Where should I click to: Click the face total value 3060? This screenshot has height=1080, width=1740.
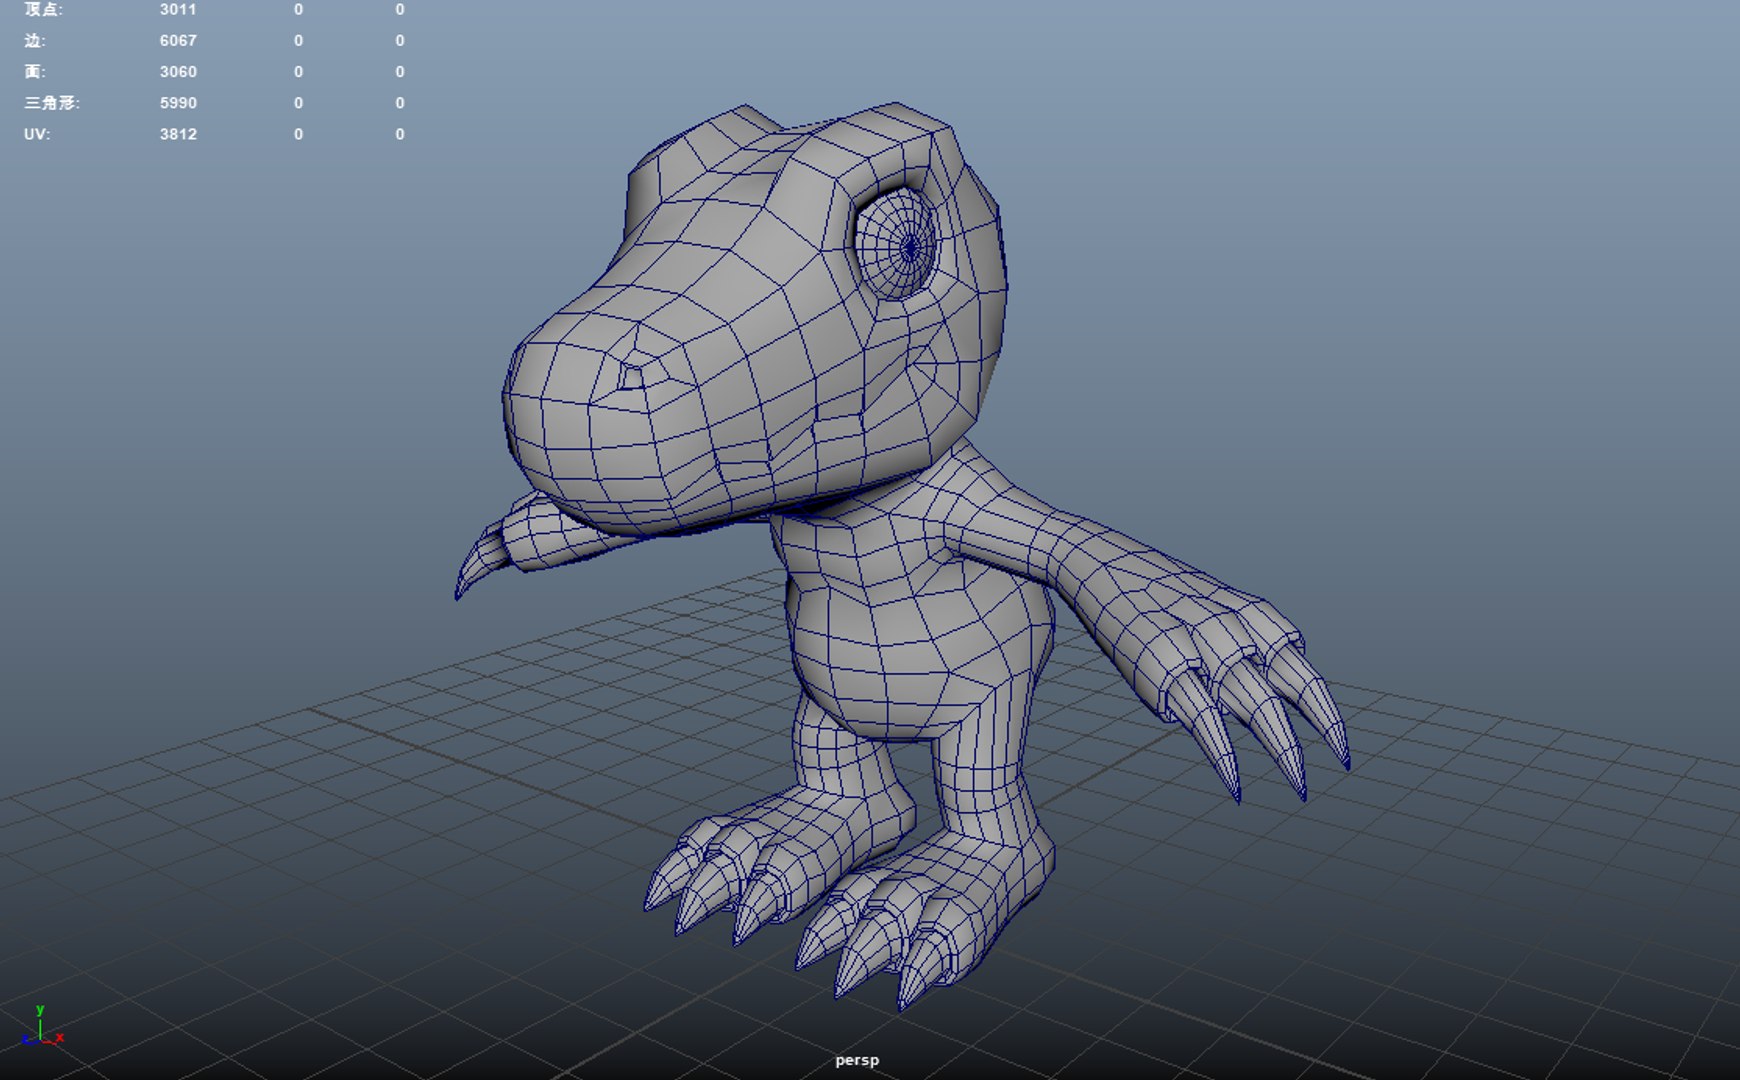(x=178, y=71)
